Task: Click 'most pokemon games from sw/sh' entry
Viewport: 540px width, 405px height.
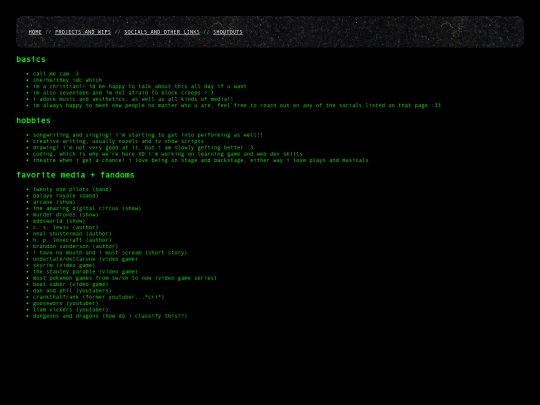Action: pyautogui.click(x=125, y=278)
